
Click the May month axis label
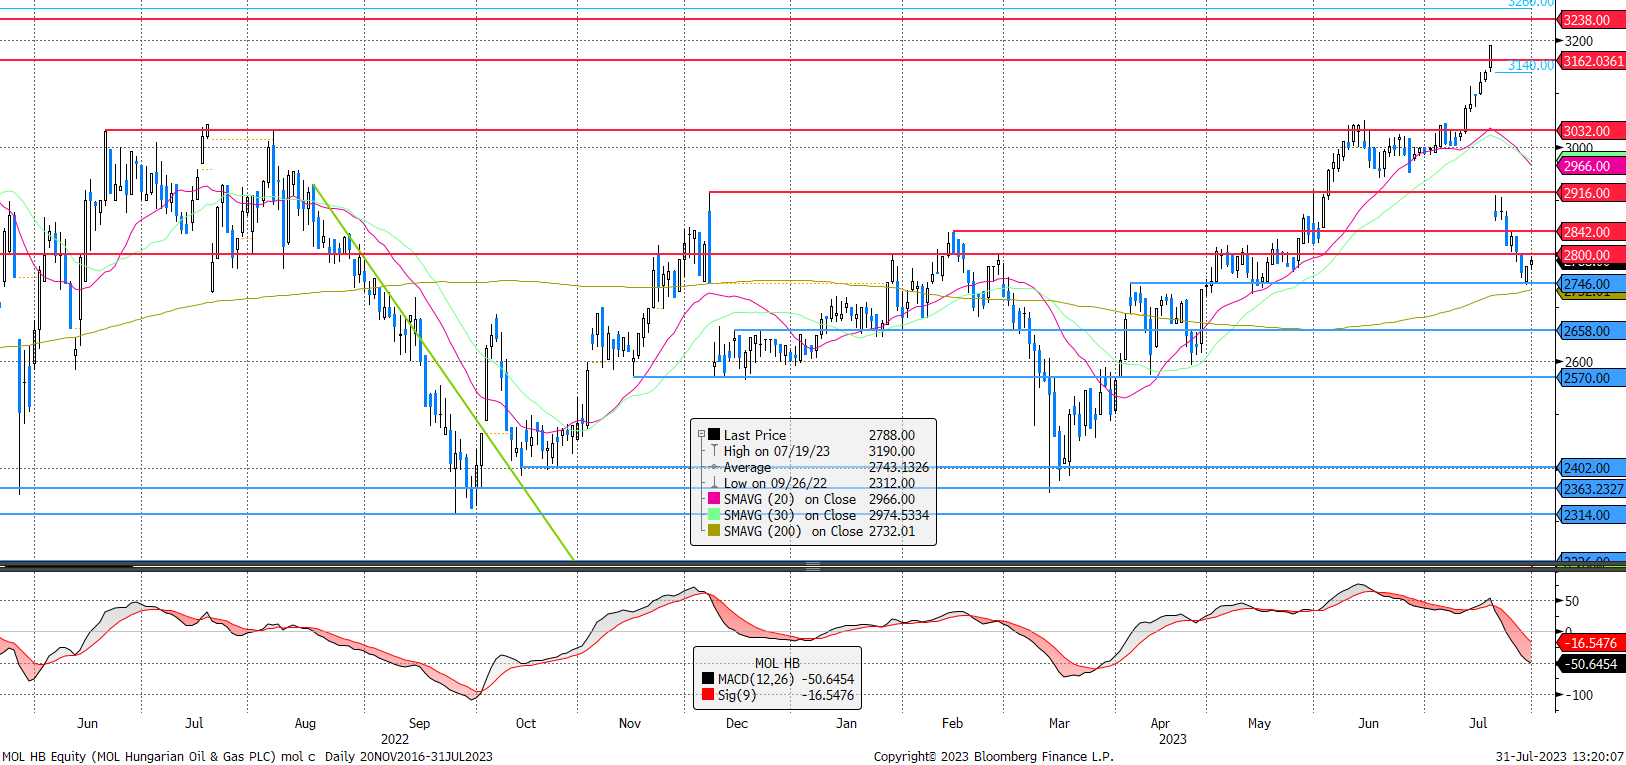point(1259,723)
